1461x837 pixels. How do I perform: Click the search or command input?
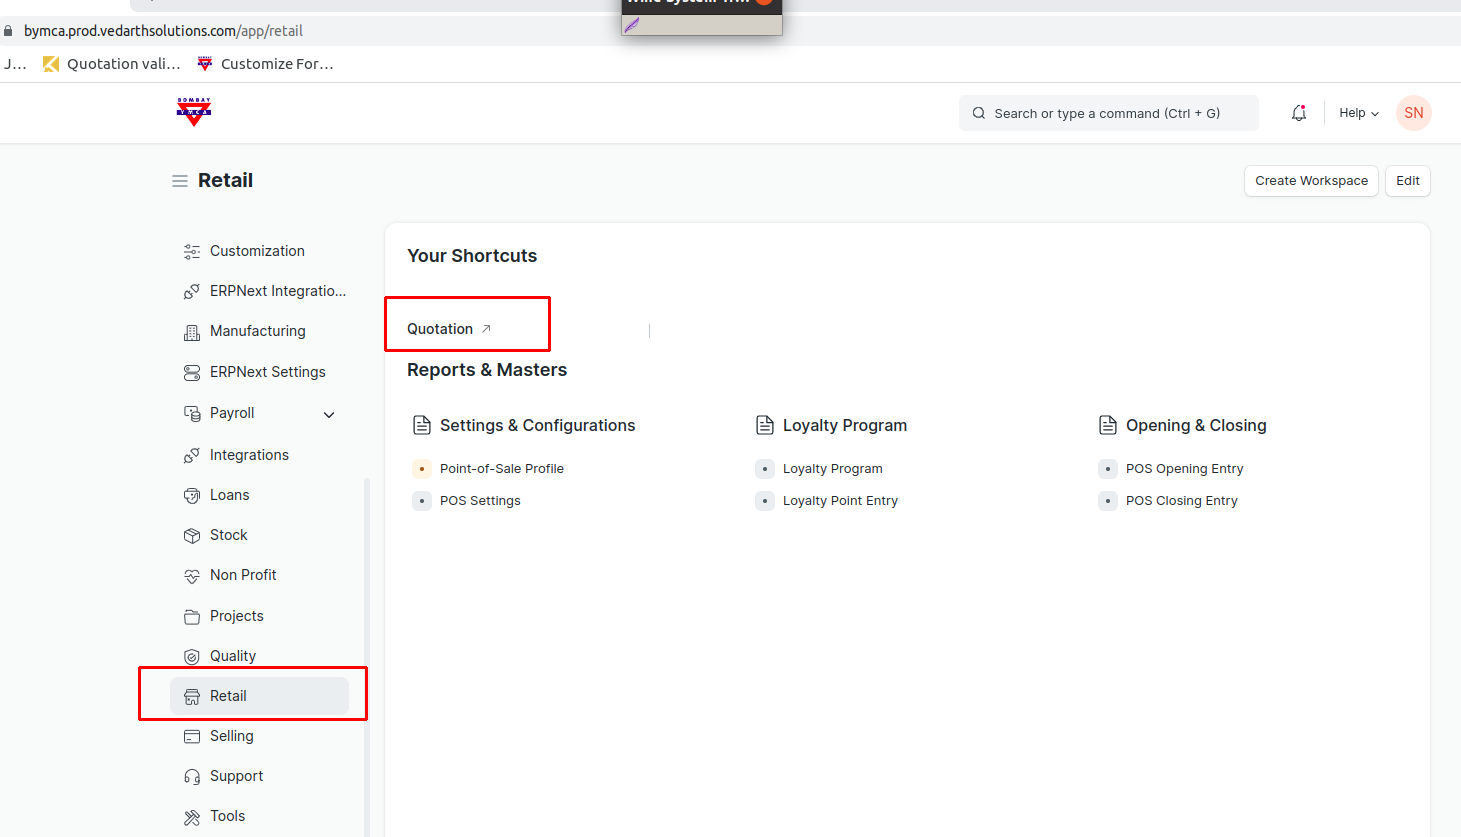(x=1107, y=113)
